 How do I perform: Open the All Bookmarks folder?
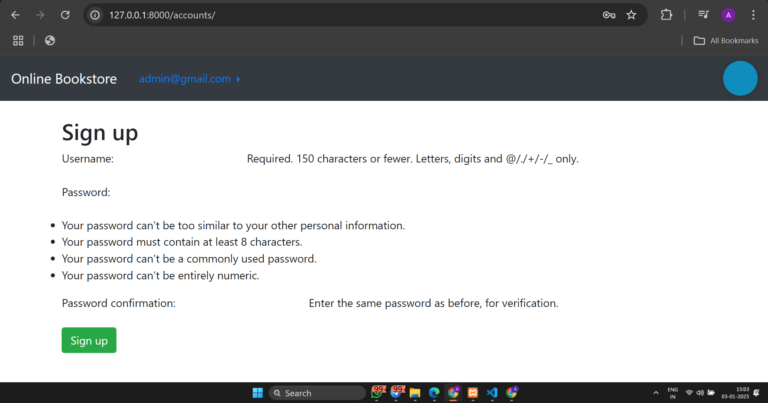(x=725, y=40)
